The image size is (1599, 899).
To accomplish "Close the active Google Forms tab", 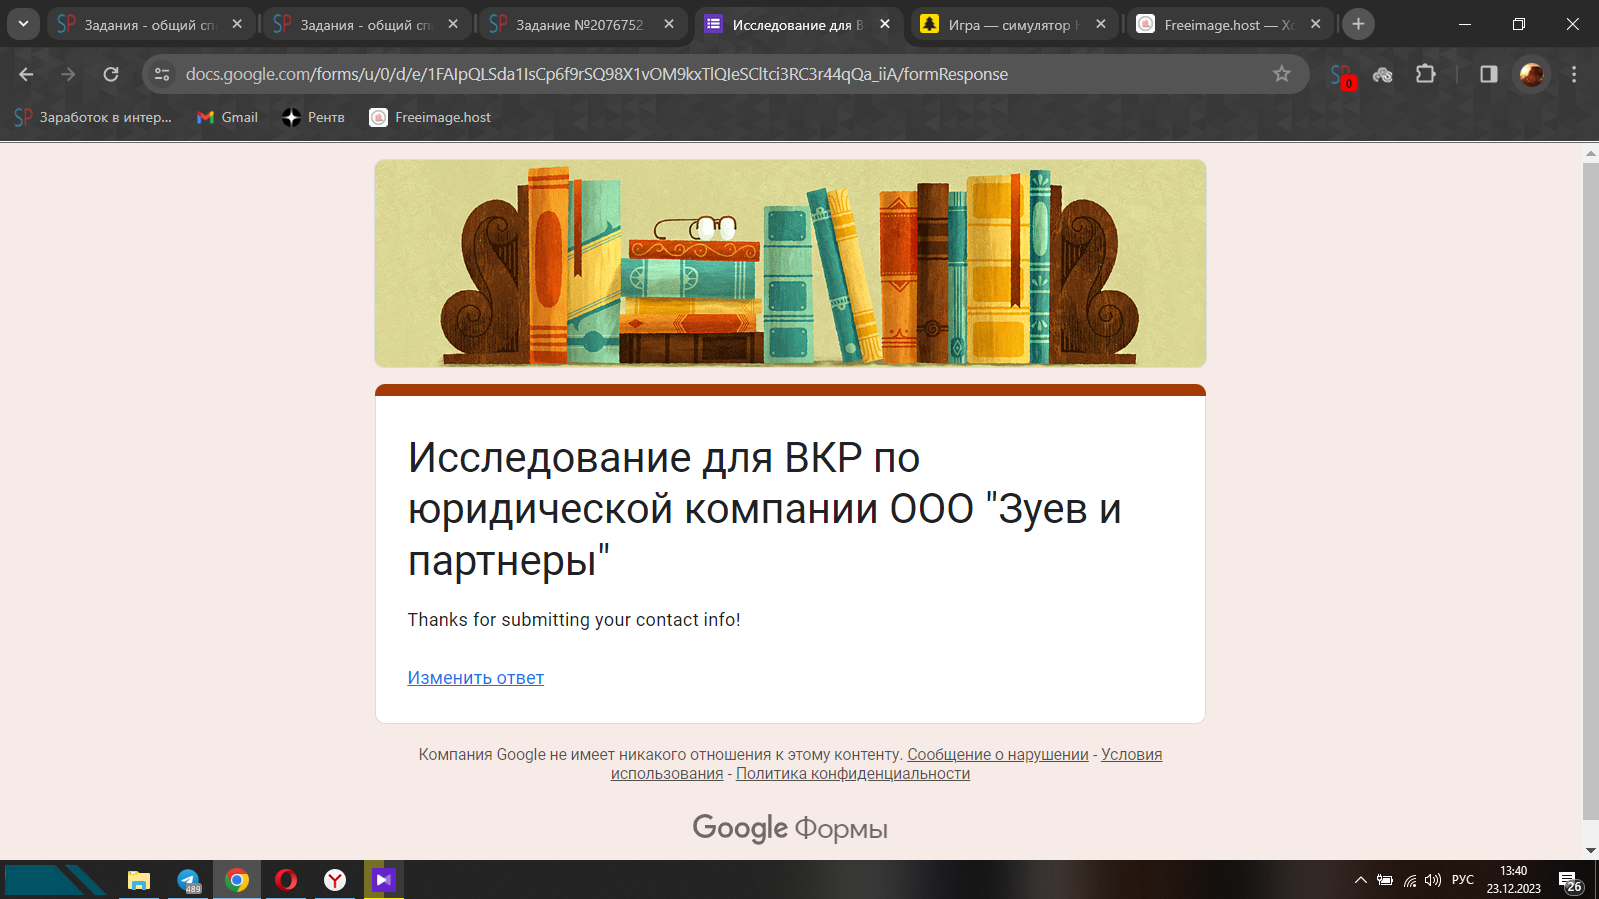I will [885, 24].
